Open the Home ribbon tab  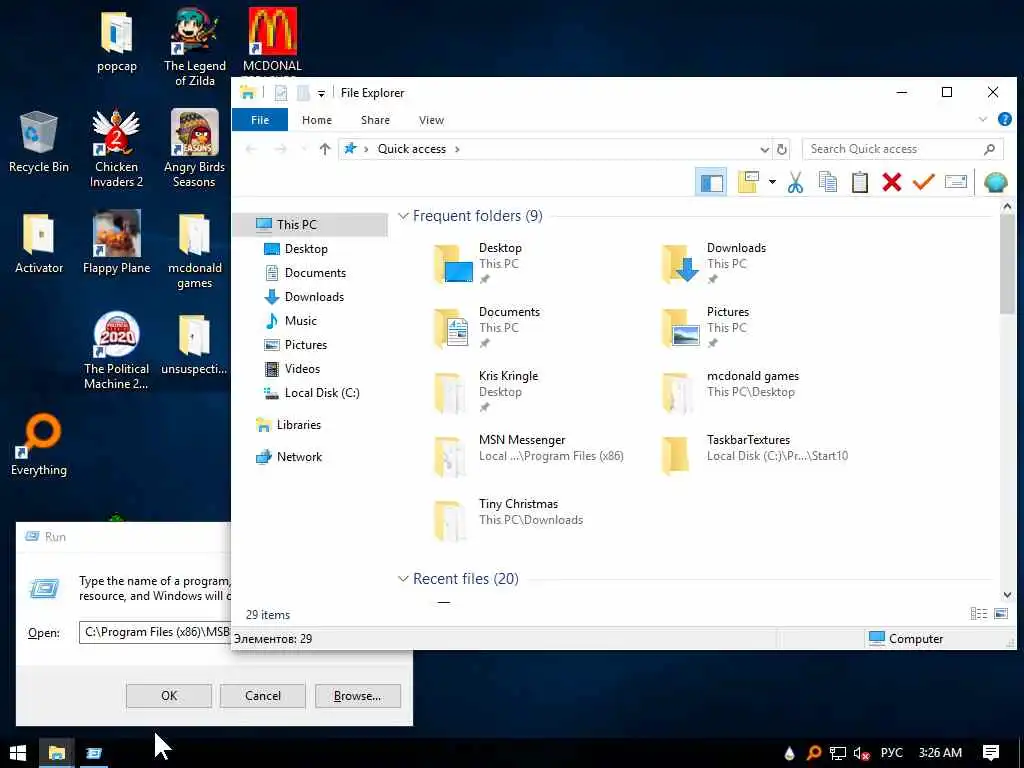317,120
